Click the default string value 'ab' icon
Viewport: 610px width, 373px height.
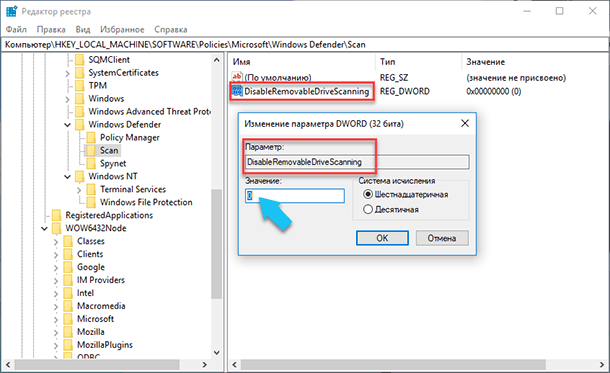point(237,77)
